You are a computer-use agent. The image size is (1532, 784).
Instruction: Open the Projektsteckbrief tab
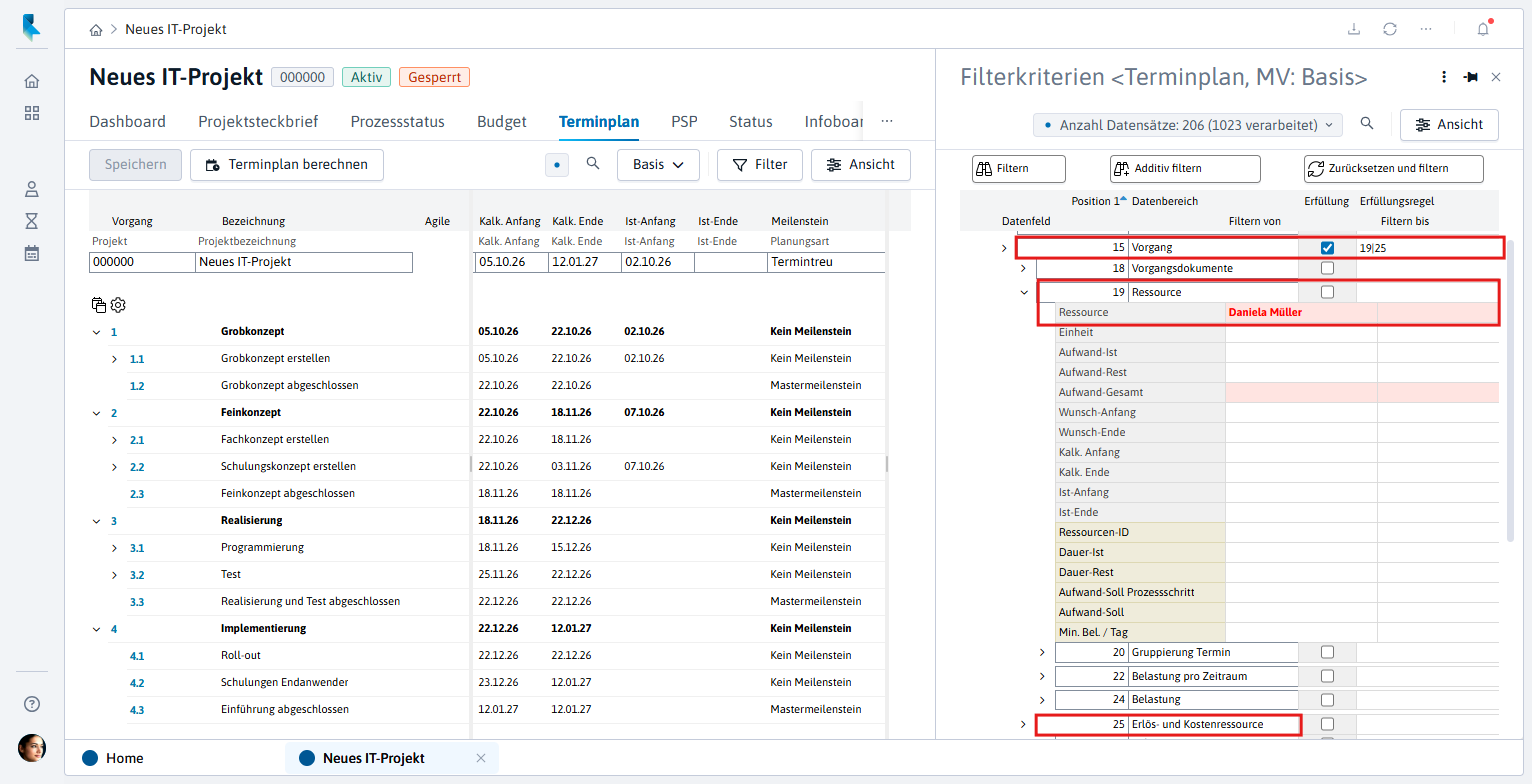[258, 122]
